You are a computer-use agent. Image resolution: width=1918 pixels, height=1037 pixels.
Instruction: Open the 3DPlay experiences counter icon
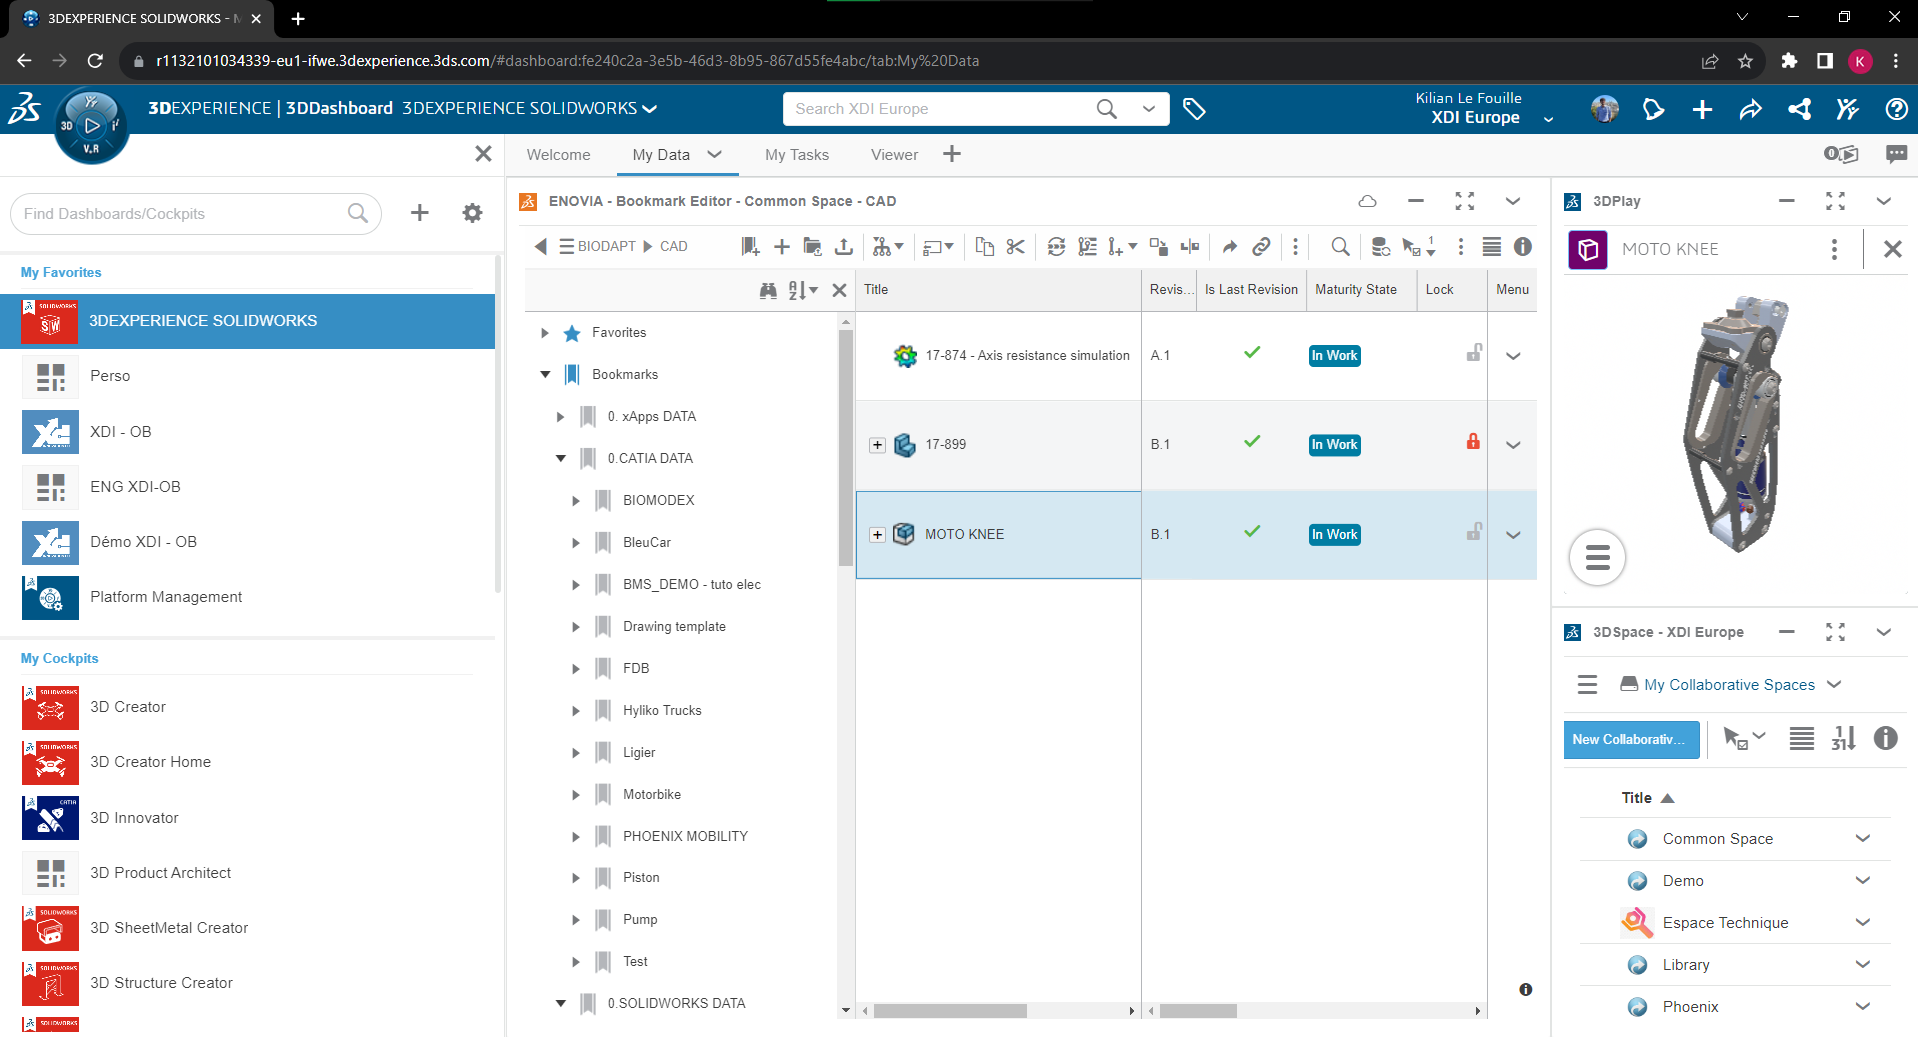(1841, 154)
